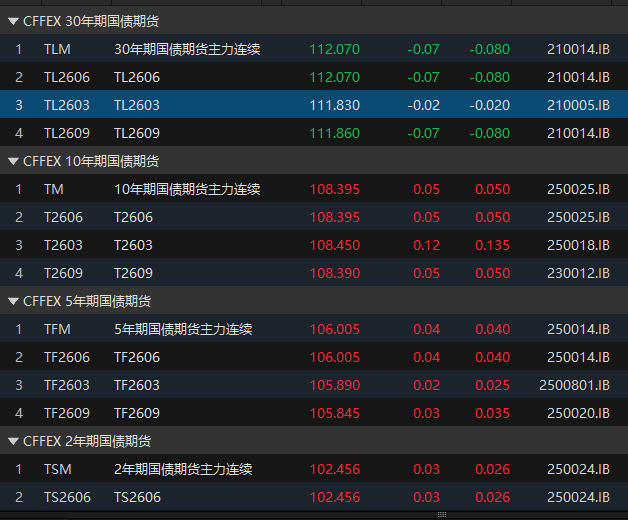Open 2年期国债期货主力连续 row name
628x520 pixels.
tap(183, 469)
